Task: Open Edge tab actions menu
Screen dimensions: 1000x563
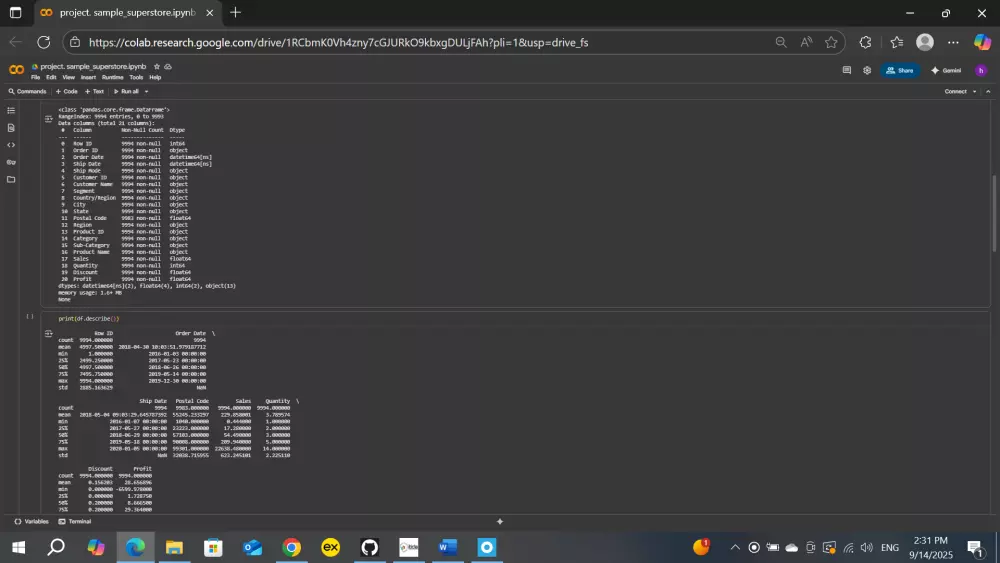Action: tap(15, 12)
